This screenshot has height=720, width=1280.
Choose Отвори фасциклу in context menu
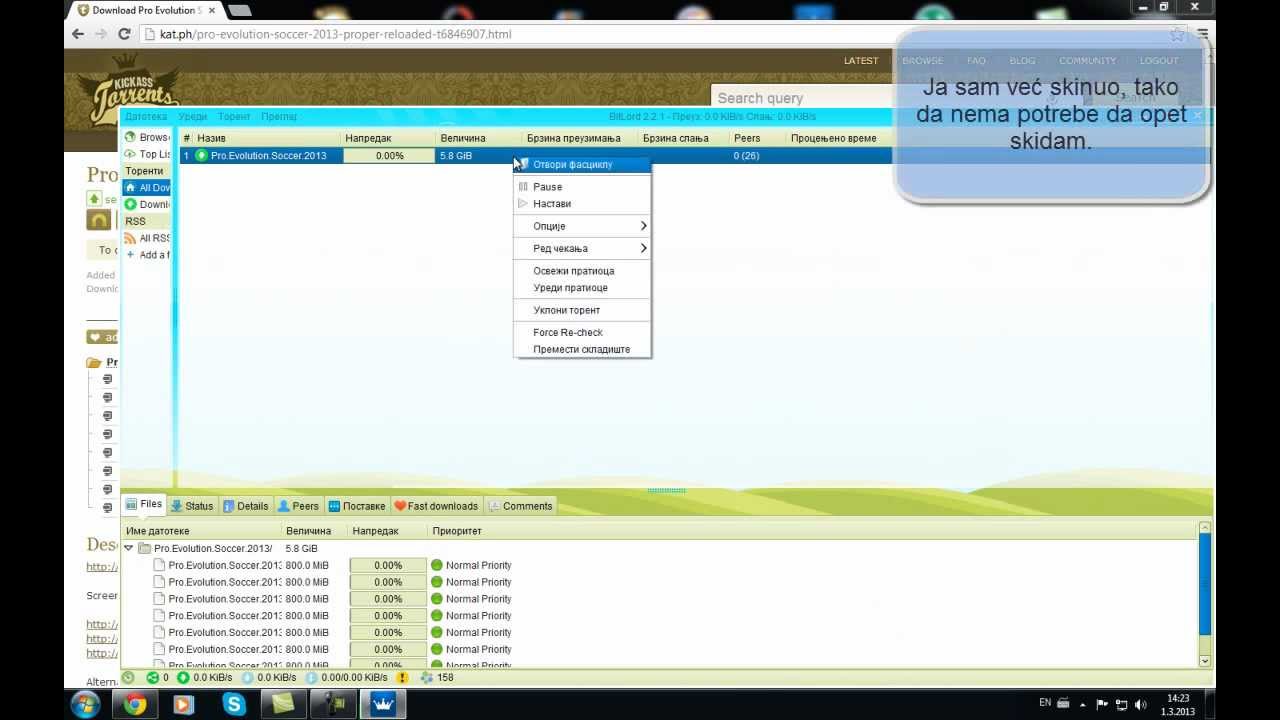[582, 164]
